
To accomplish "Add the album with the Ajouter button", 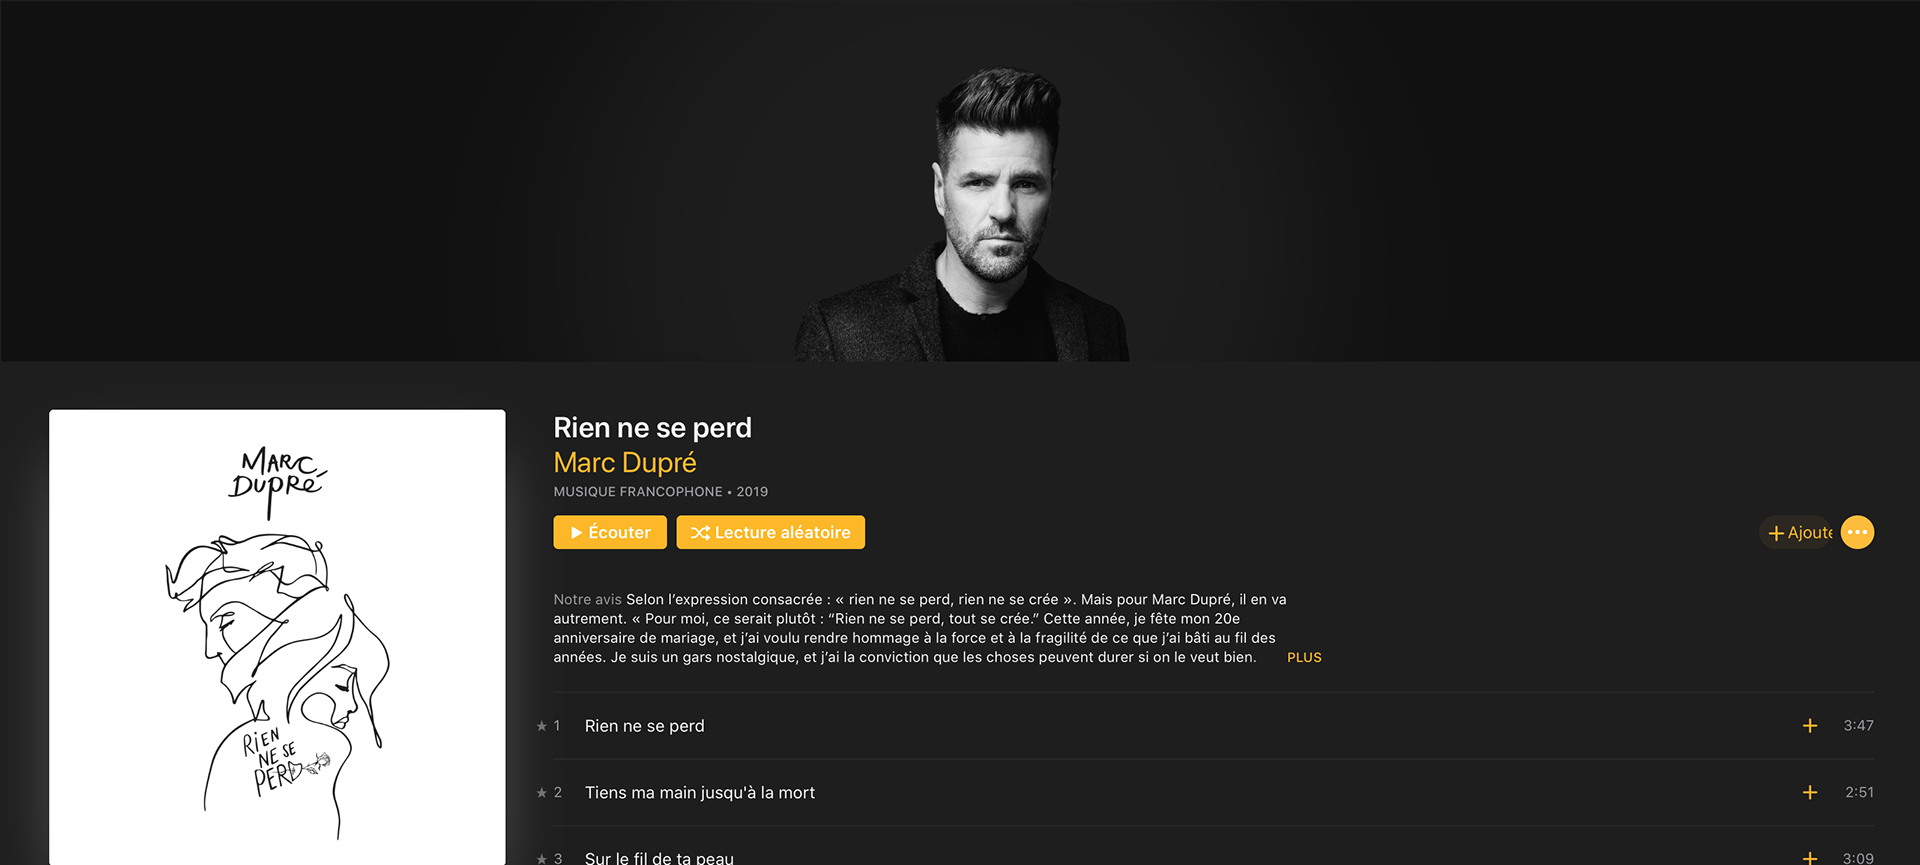I will pos(1799,532).
